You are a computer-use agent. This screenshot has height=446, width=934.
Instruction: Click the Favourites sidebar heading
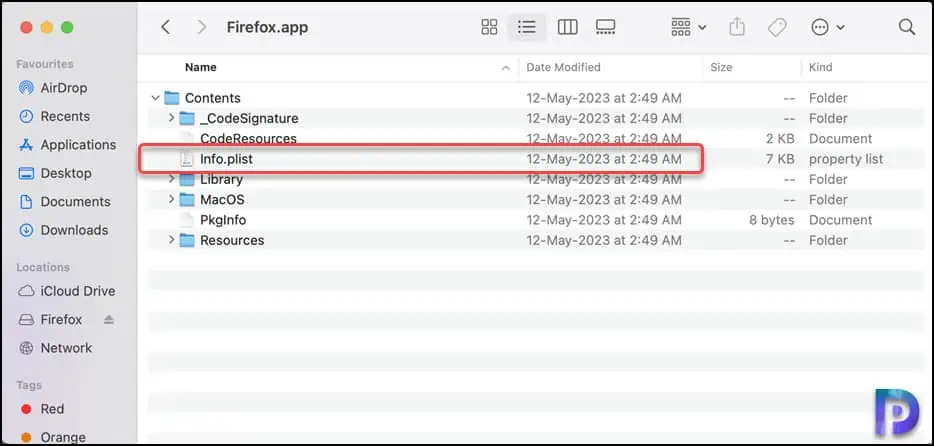point(45,64)
